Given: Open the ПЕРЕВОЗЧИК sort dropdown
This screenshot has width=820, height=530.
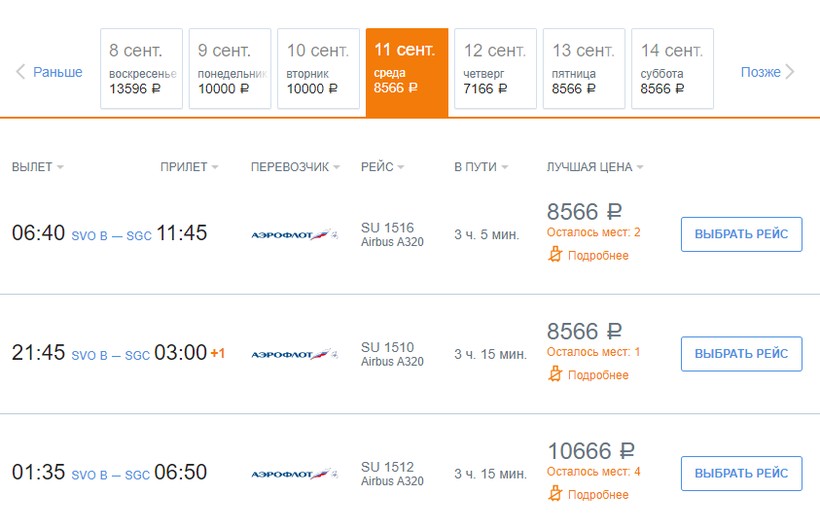Looking at the screenshot, I should click(336, 168).
